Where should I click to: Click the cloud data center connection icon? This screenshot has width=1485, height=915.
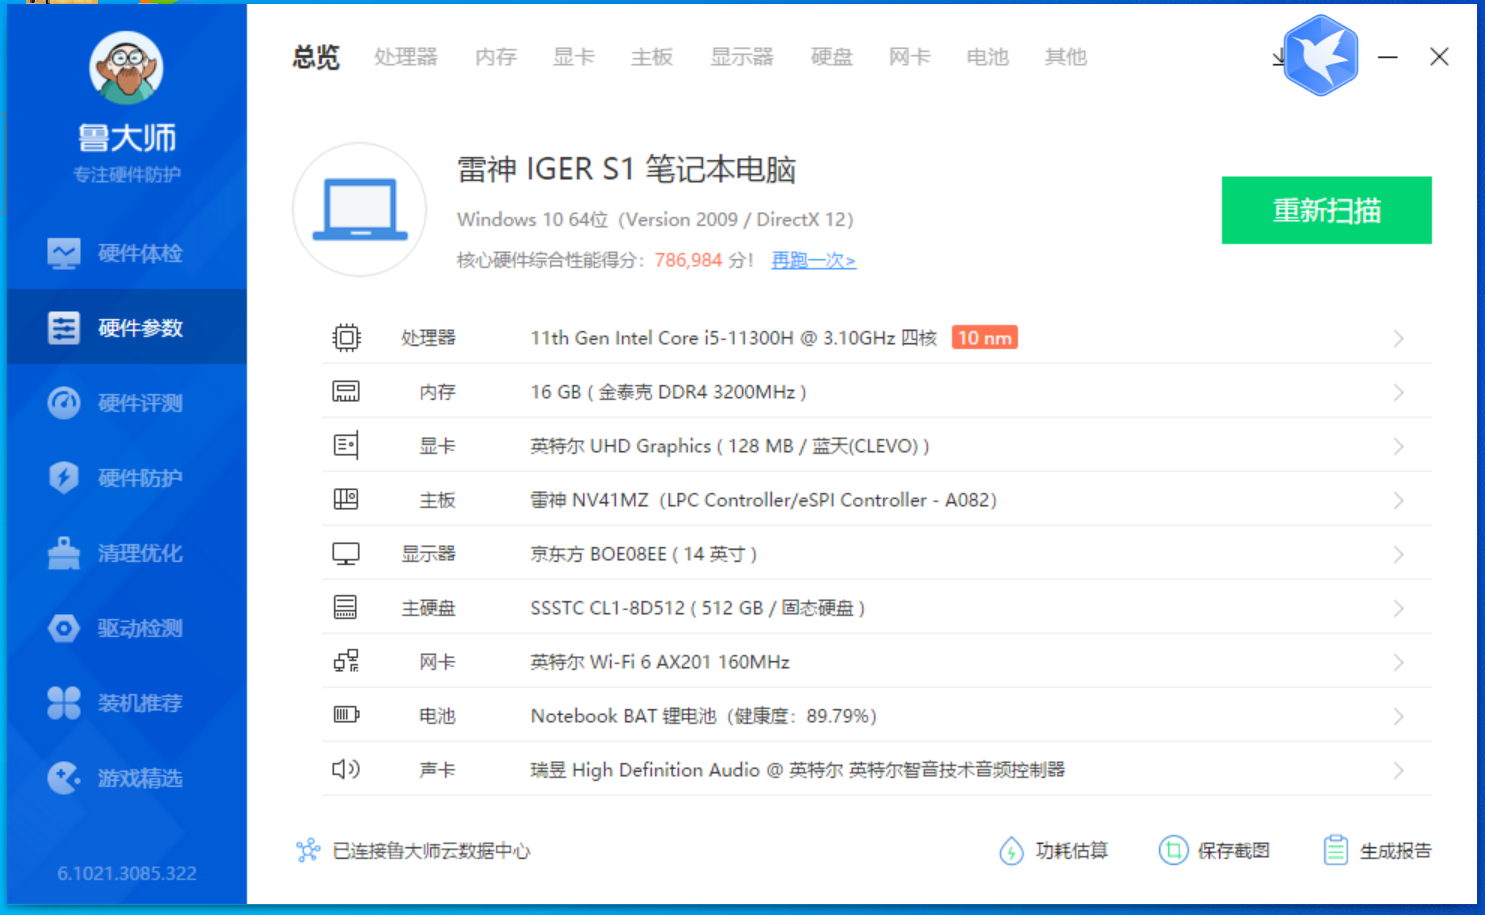pos(308,851)
